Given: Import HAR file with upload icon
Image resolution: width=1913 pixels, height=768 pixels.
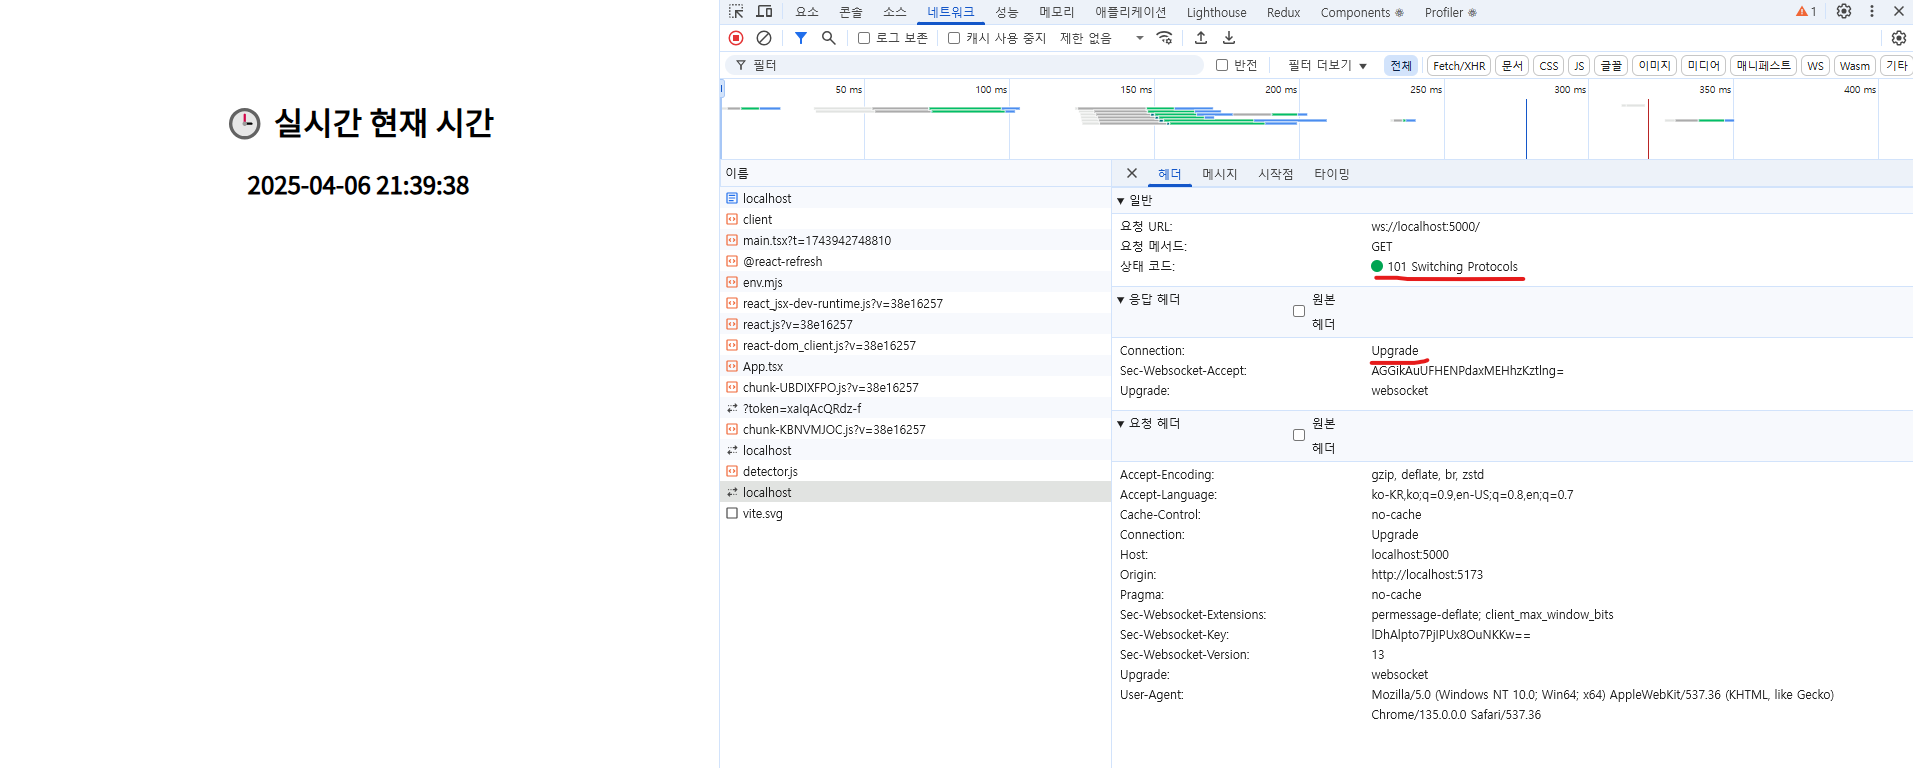Looking at the screenshot, I should [1201, 38].
